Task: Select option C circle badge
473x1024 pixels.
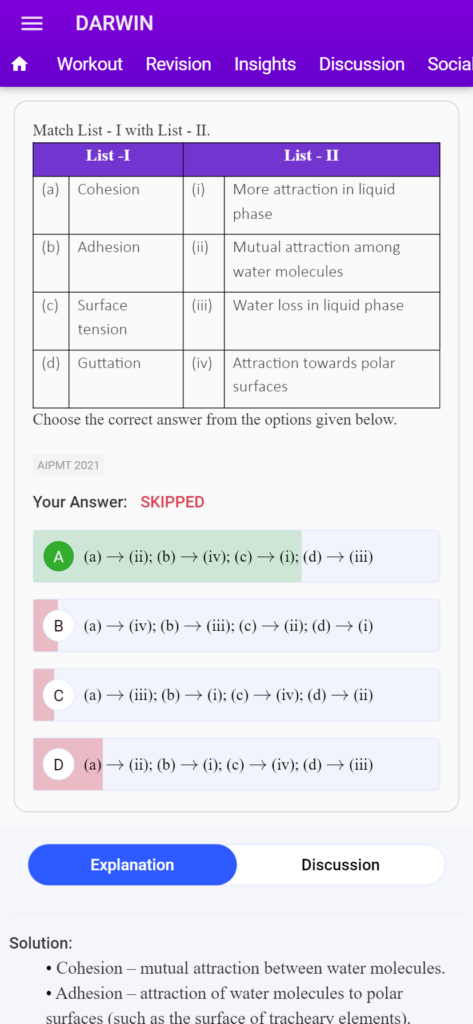Action: 59,695
